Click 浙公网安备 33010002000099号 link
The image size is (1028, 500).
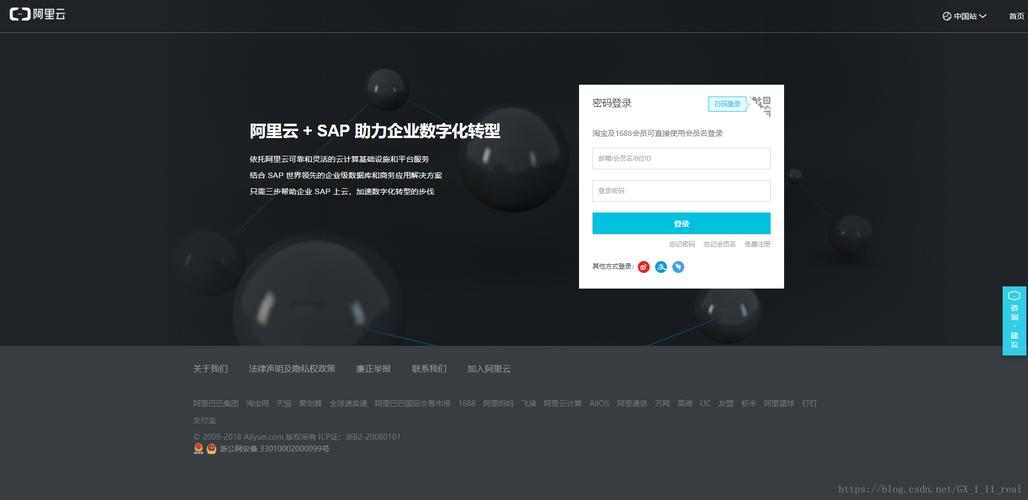[274, 450]
